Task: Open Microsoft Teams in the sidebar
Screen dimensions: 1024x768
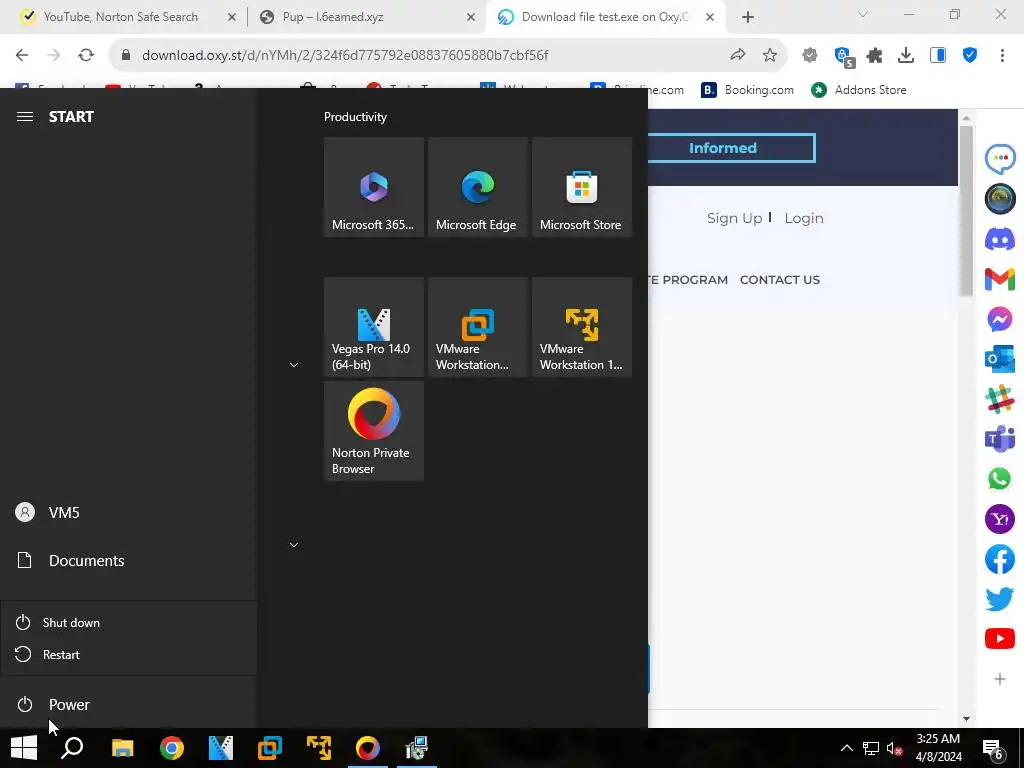Action: tap(1000, 439)
